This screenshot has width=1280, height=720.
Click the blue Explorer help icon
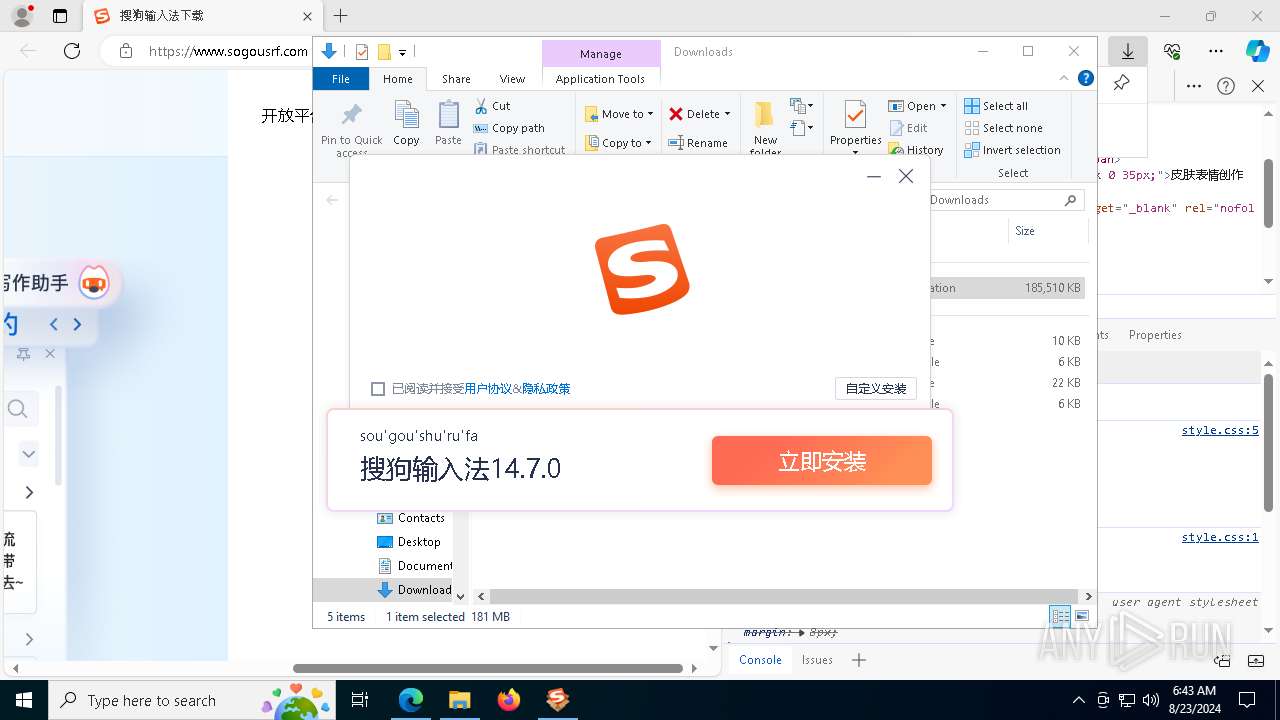(1085, 78)
